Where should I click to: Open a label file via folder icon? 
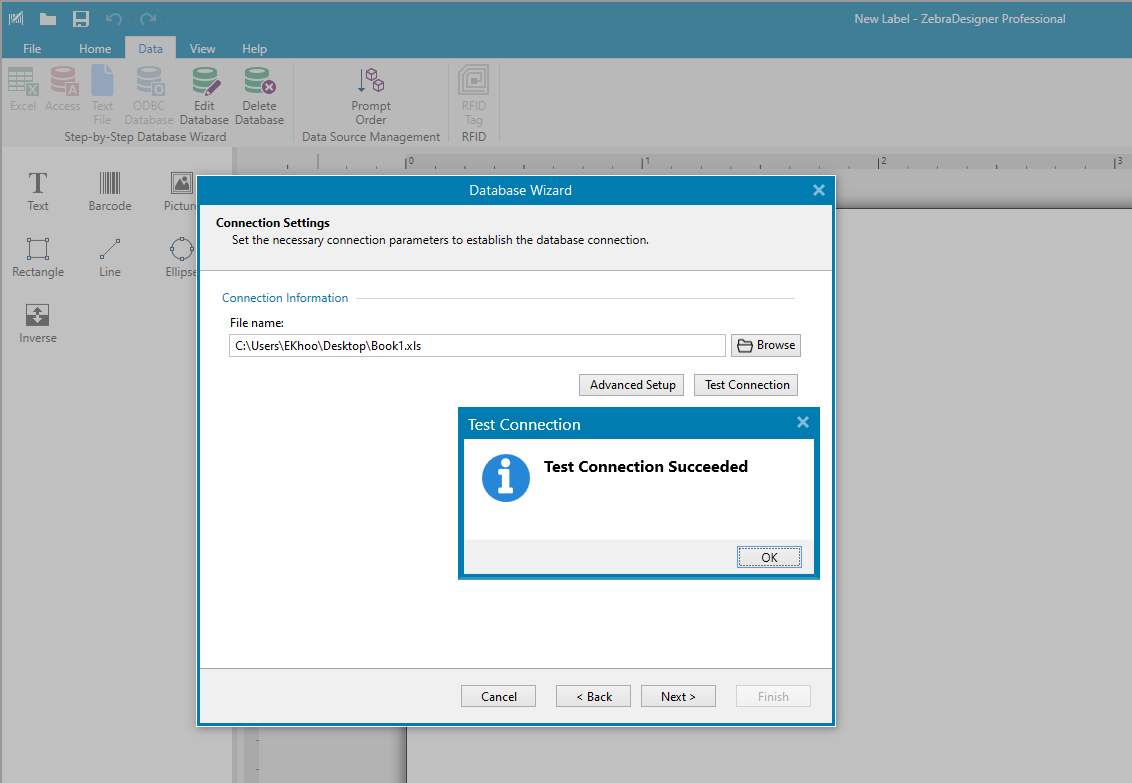point(48,19)
